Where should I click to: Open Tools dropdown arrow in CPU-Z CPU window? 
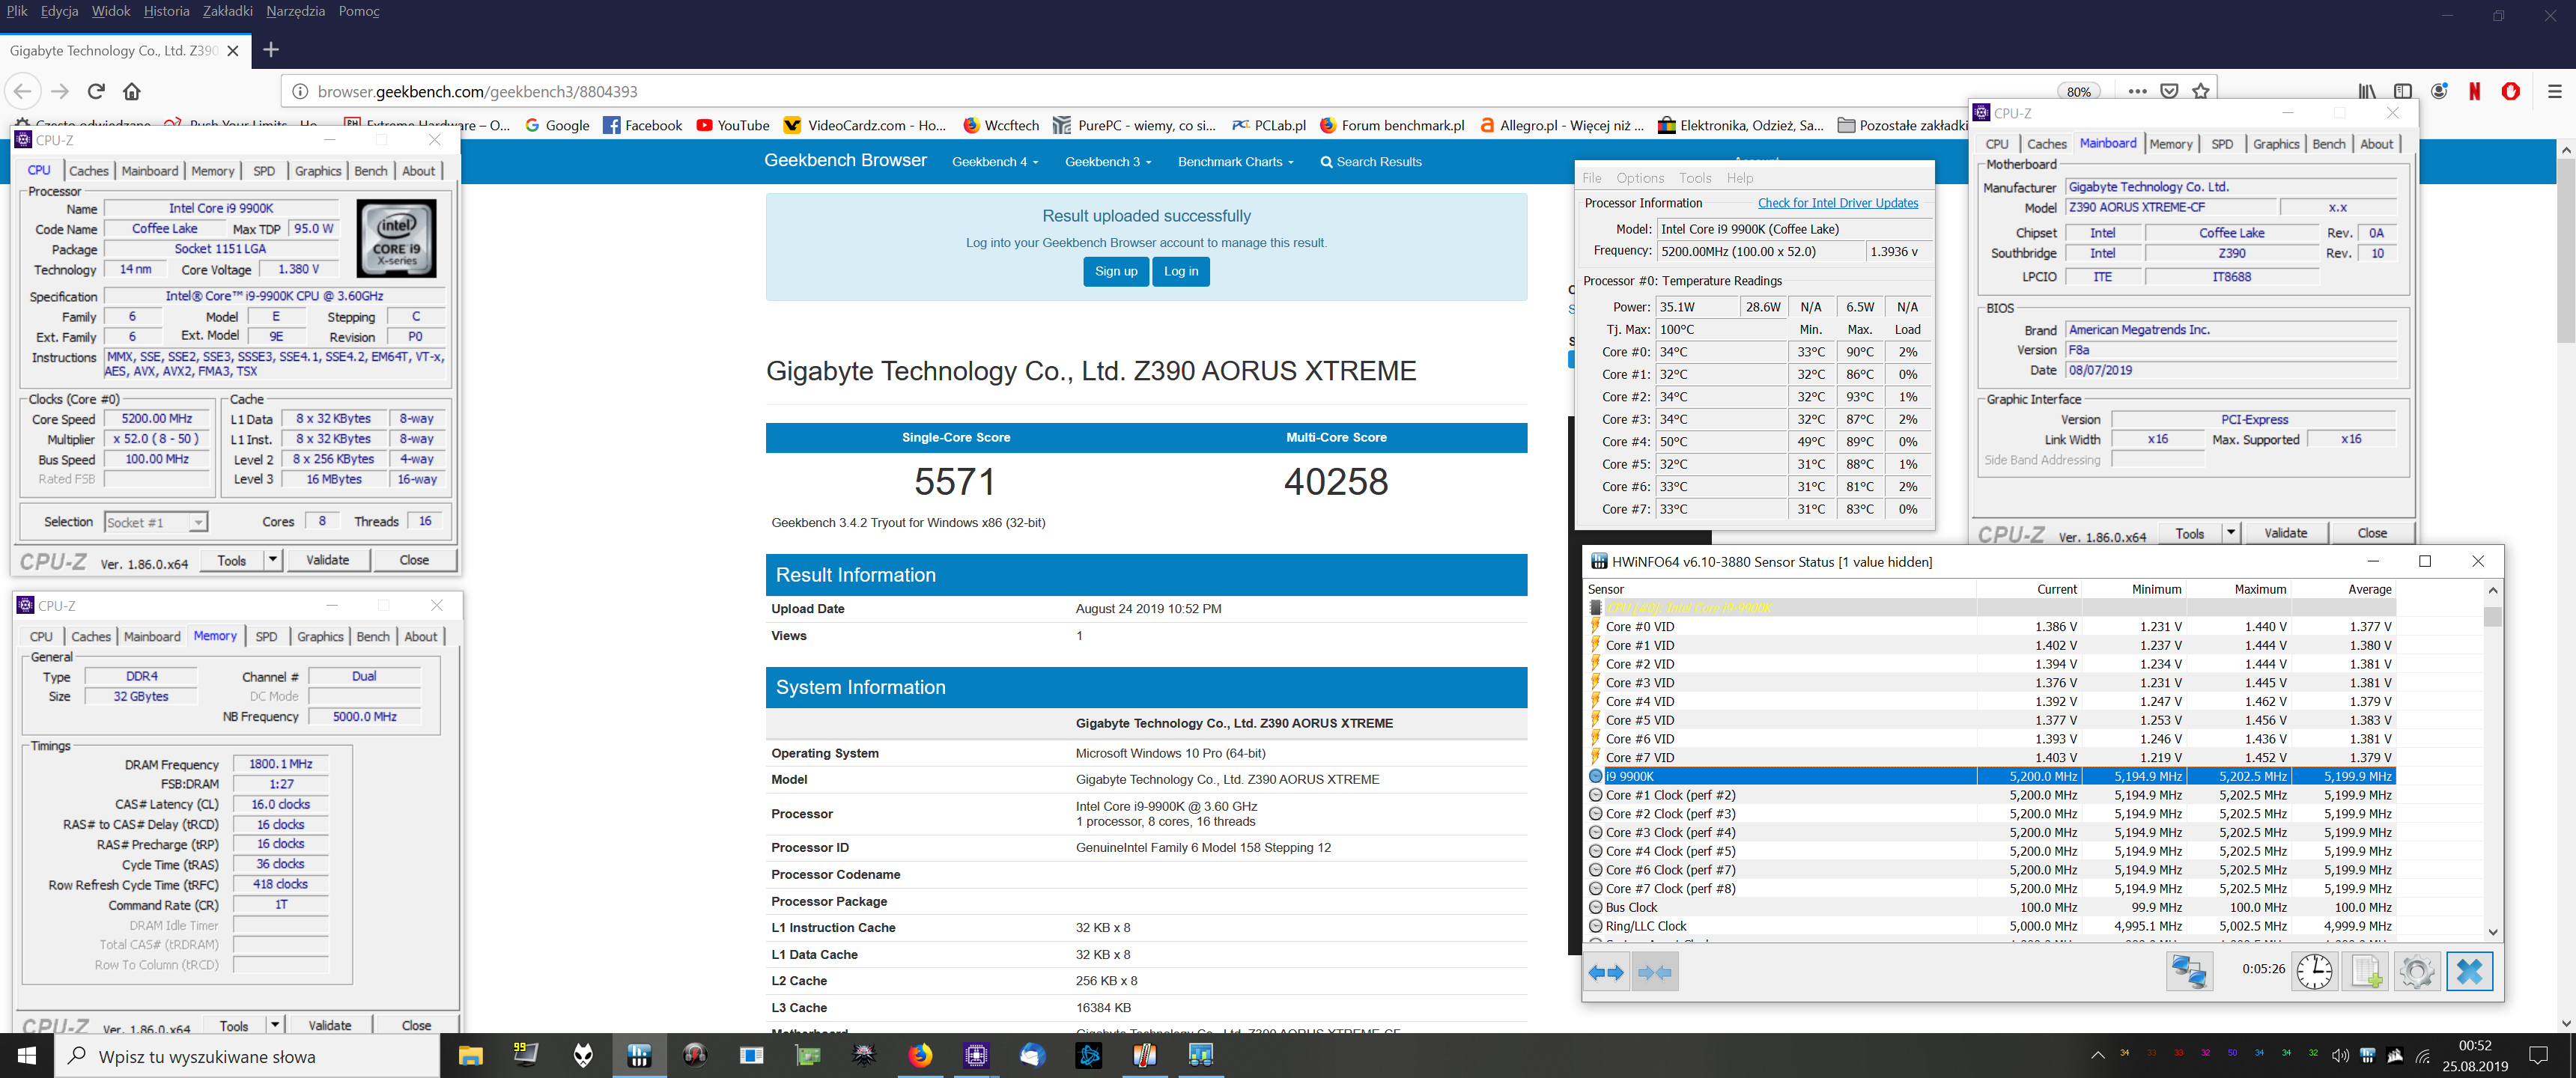coord(273,560)
